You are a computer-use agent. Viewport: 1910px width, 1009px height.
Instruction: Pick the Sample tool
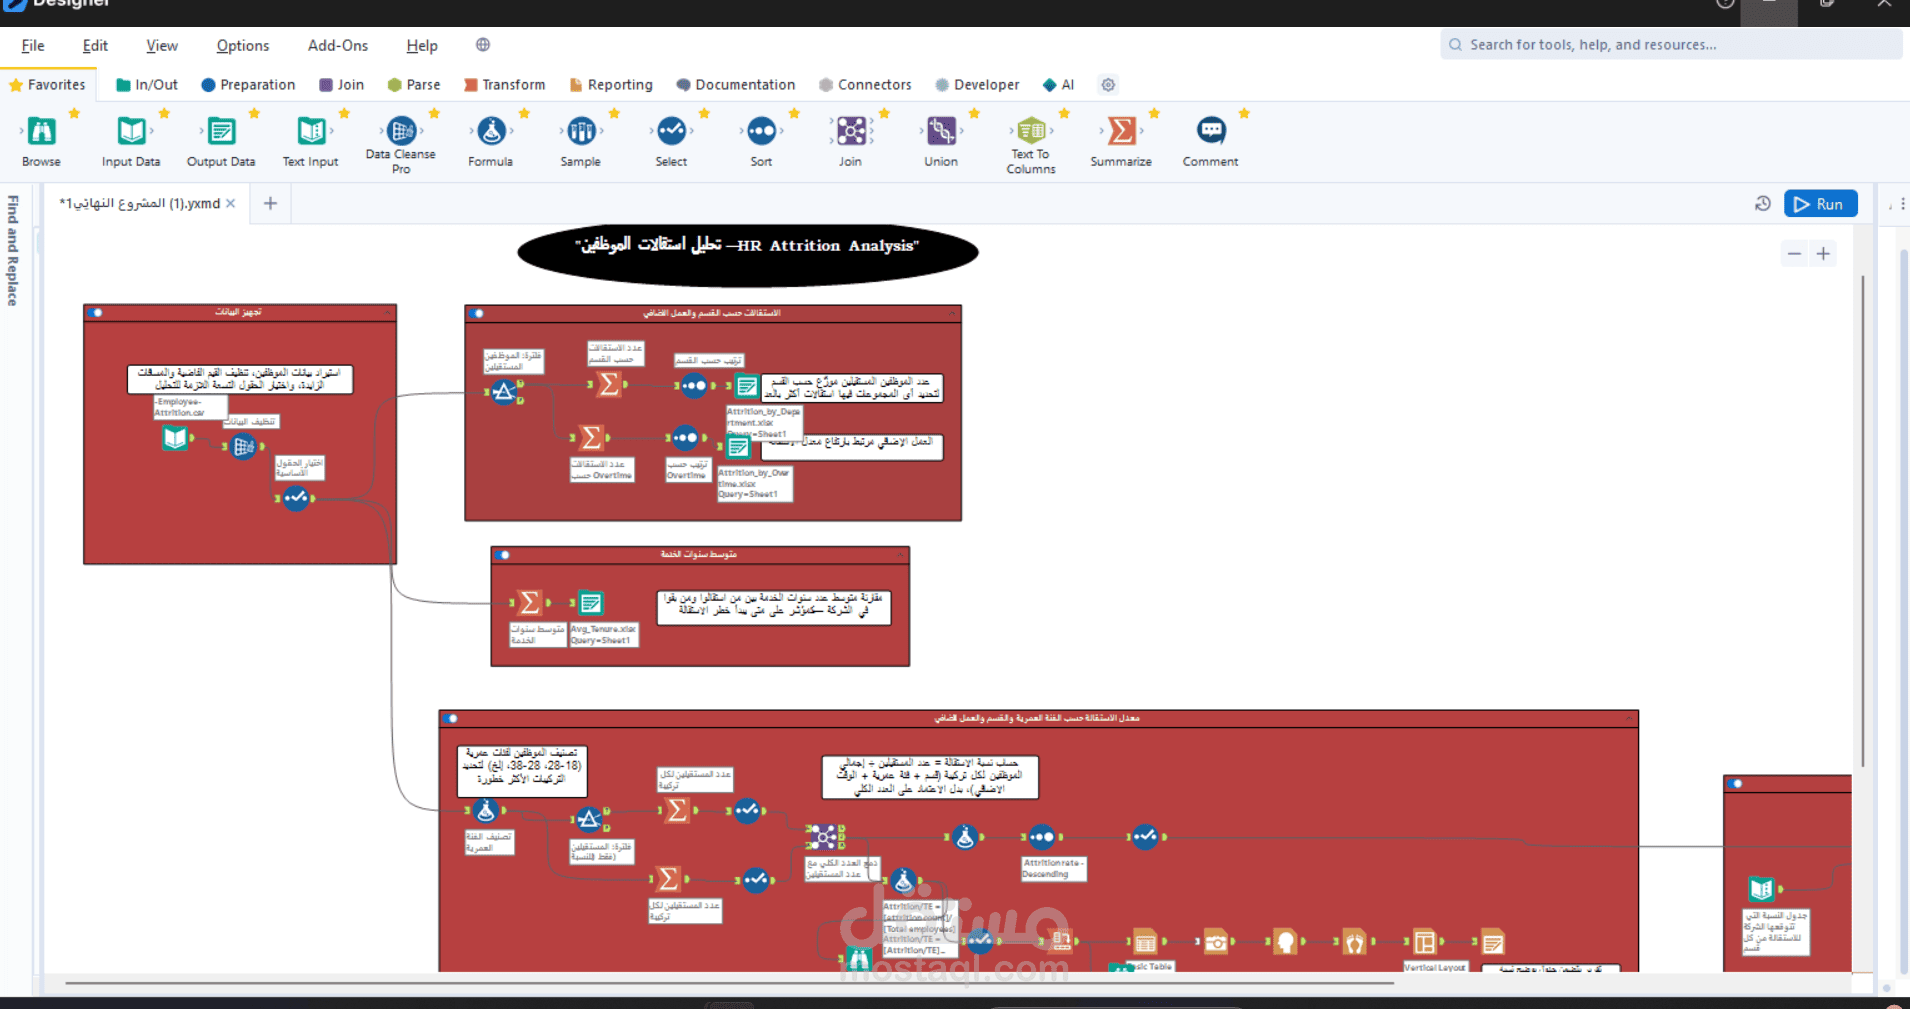(x=581, y=131)
